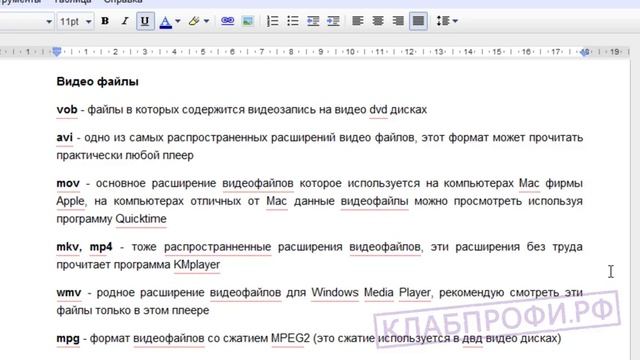The image size is (640, 360).
Task: Open line spacing dropdown
Action: (x=447, y=21)
